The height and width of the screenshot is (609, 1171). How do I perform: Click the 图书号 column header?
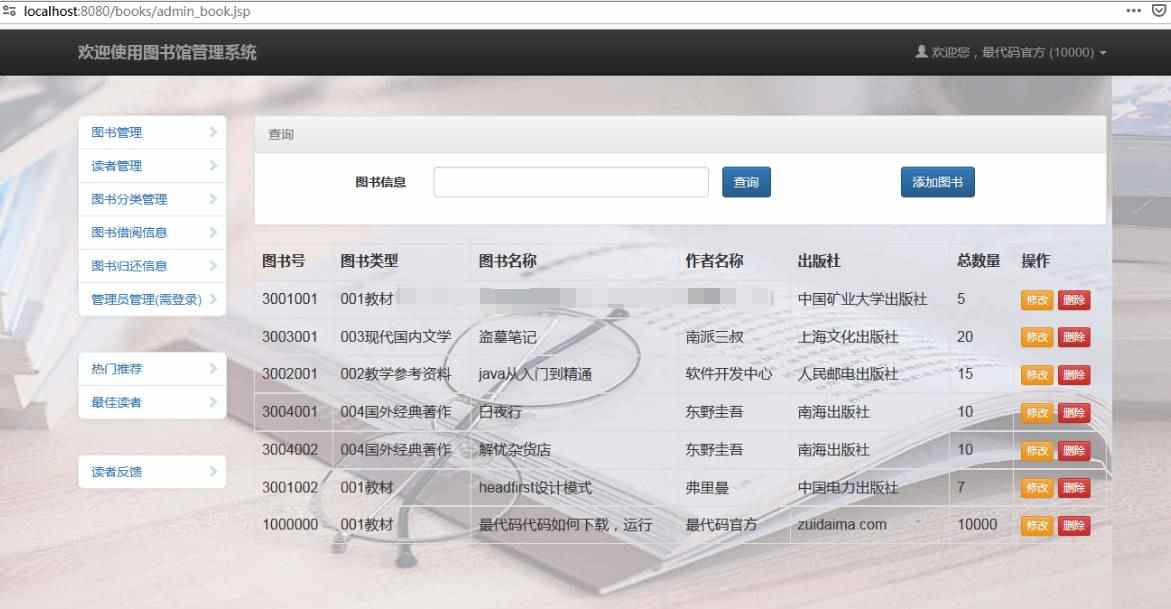pyautogui.click(x=283, y=261)
